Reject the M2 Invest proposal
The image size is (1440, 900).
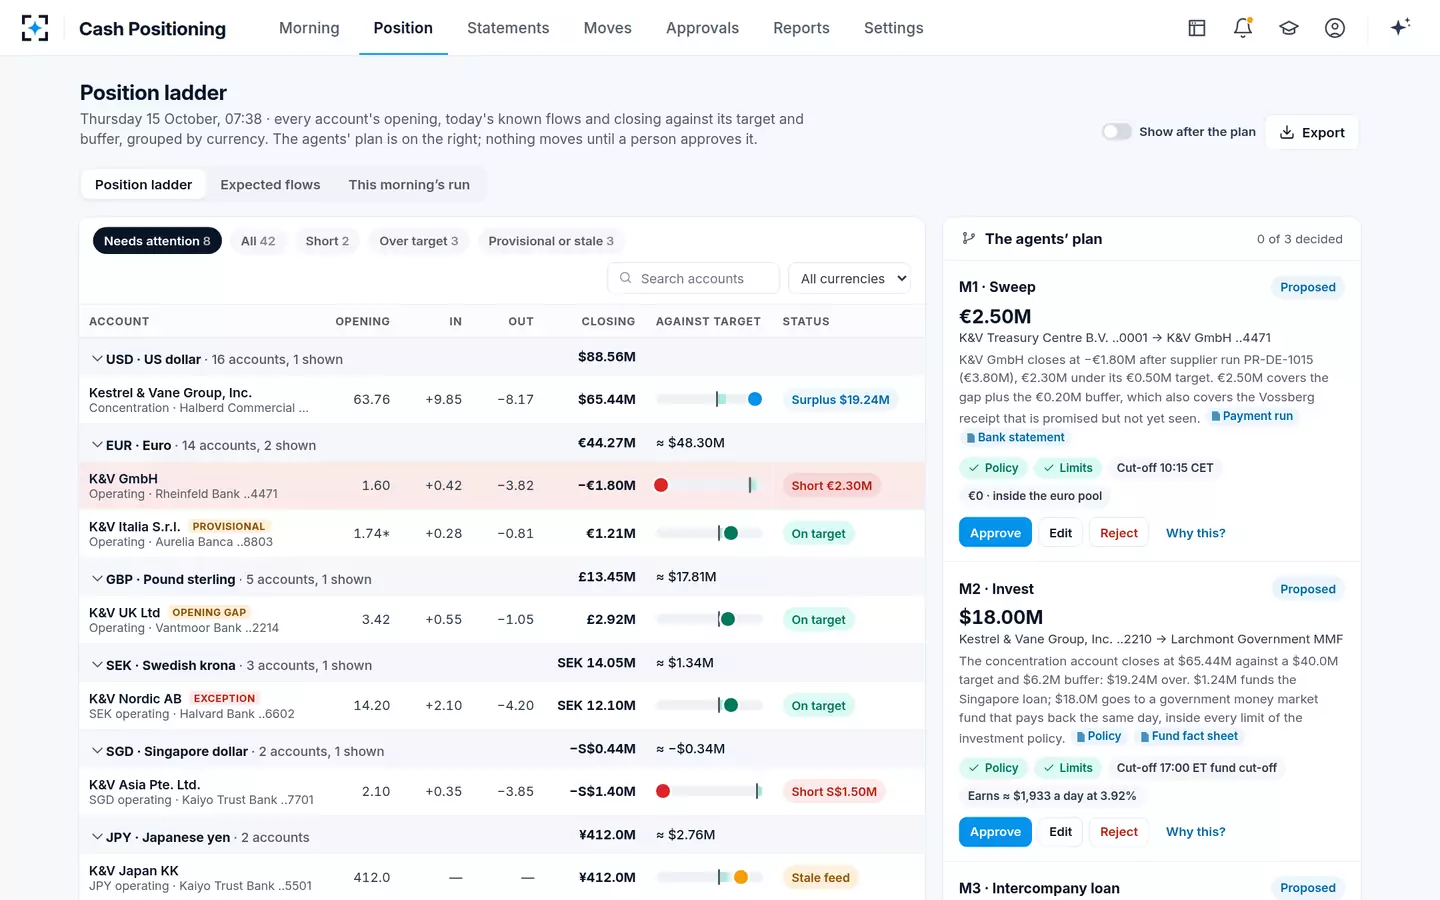click(x=1119, y=832)
